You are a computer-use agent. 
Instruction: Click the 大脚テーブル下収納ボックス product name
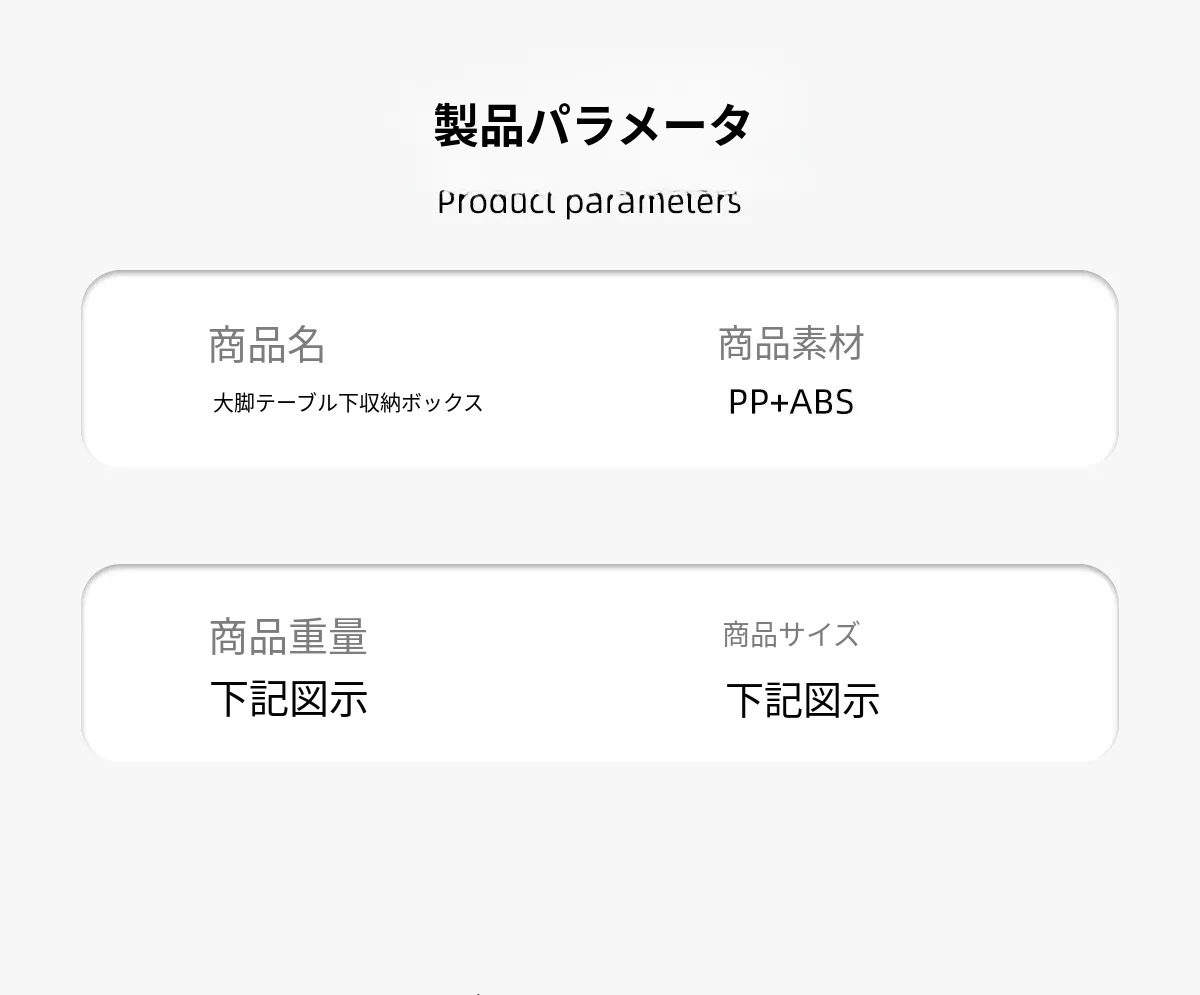[347, 403]
